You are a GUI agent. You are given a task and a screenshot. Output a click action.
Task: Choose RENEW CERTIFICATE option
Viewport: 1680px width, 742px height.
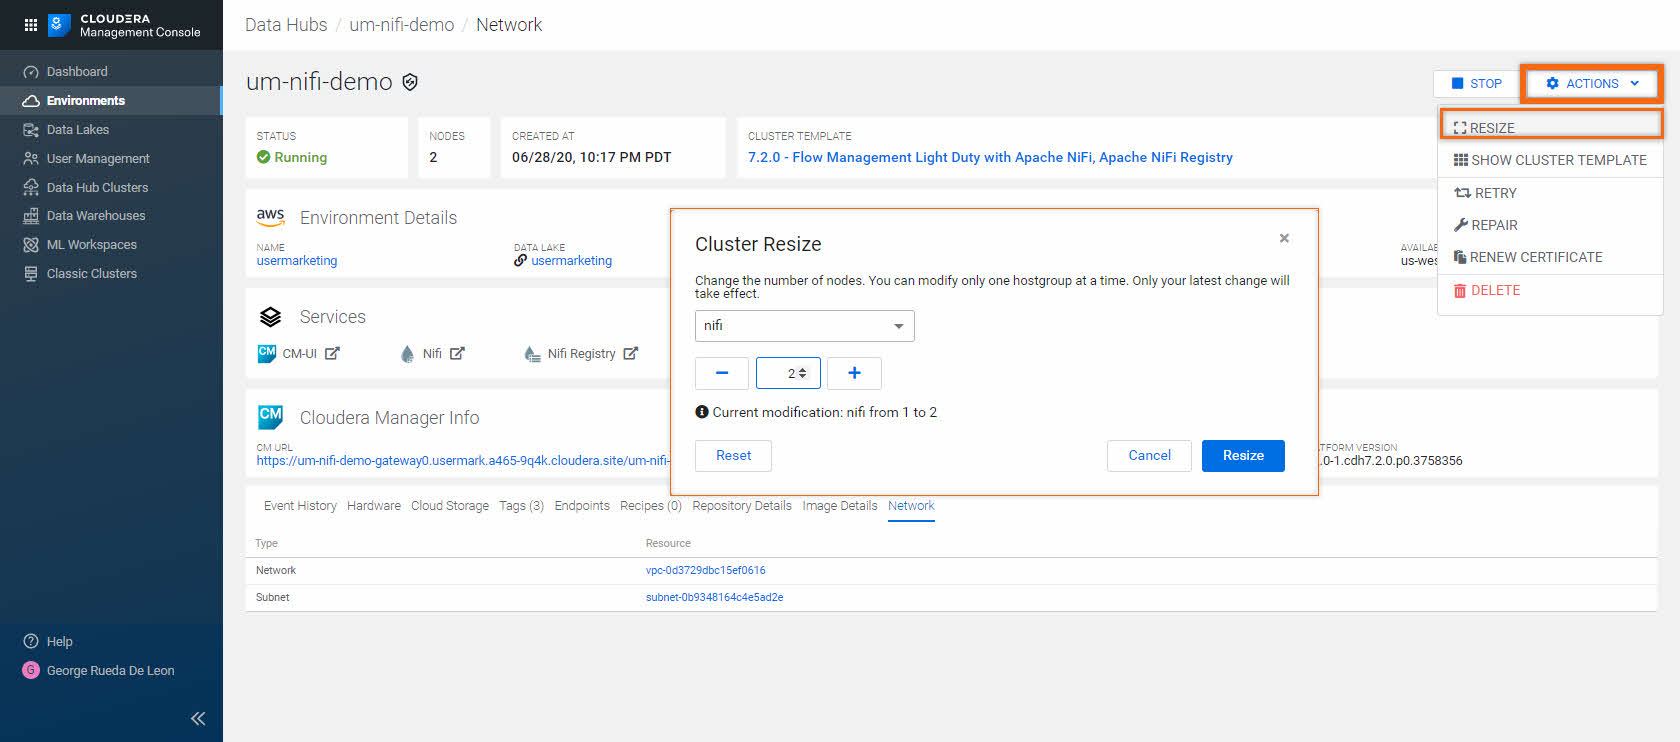(1551, 257)
